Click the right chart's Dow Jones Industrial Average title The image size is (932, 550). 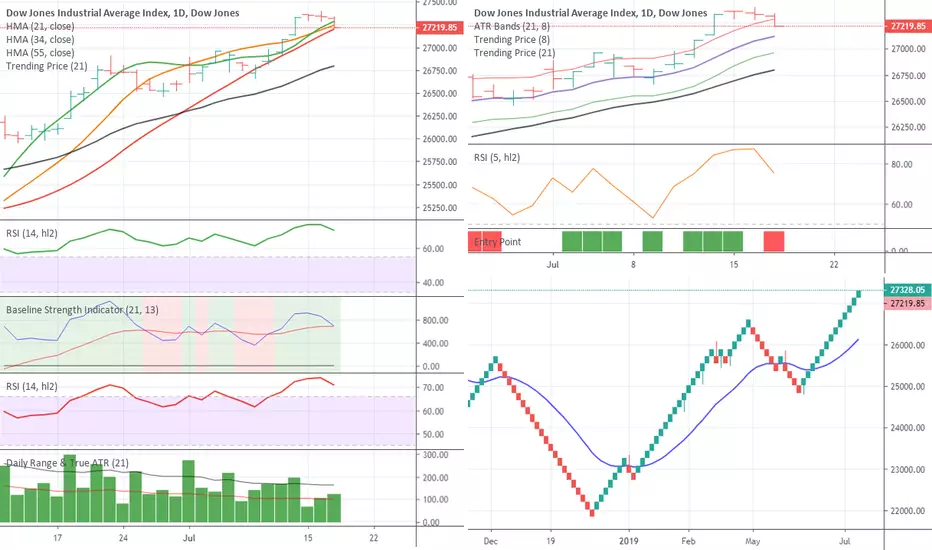coord(590,12)
